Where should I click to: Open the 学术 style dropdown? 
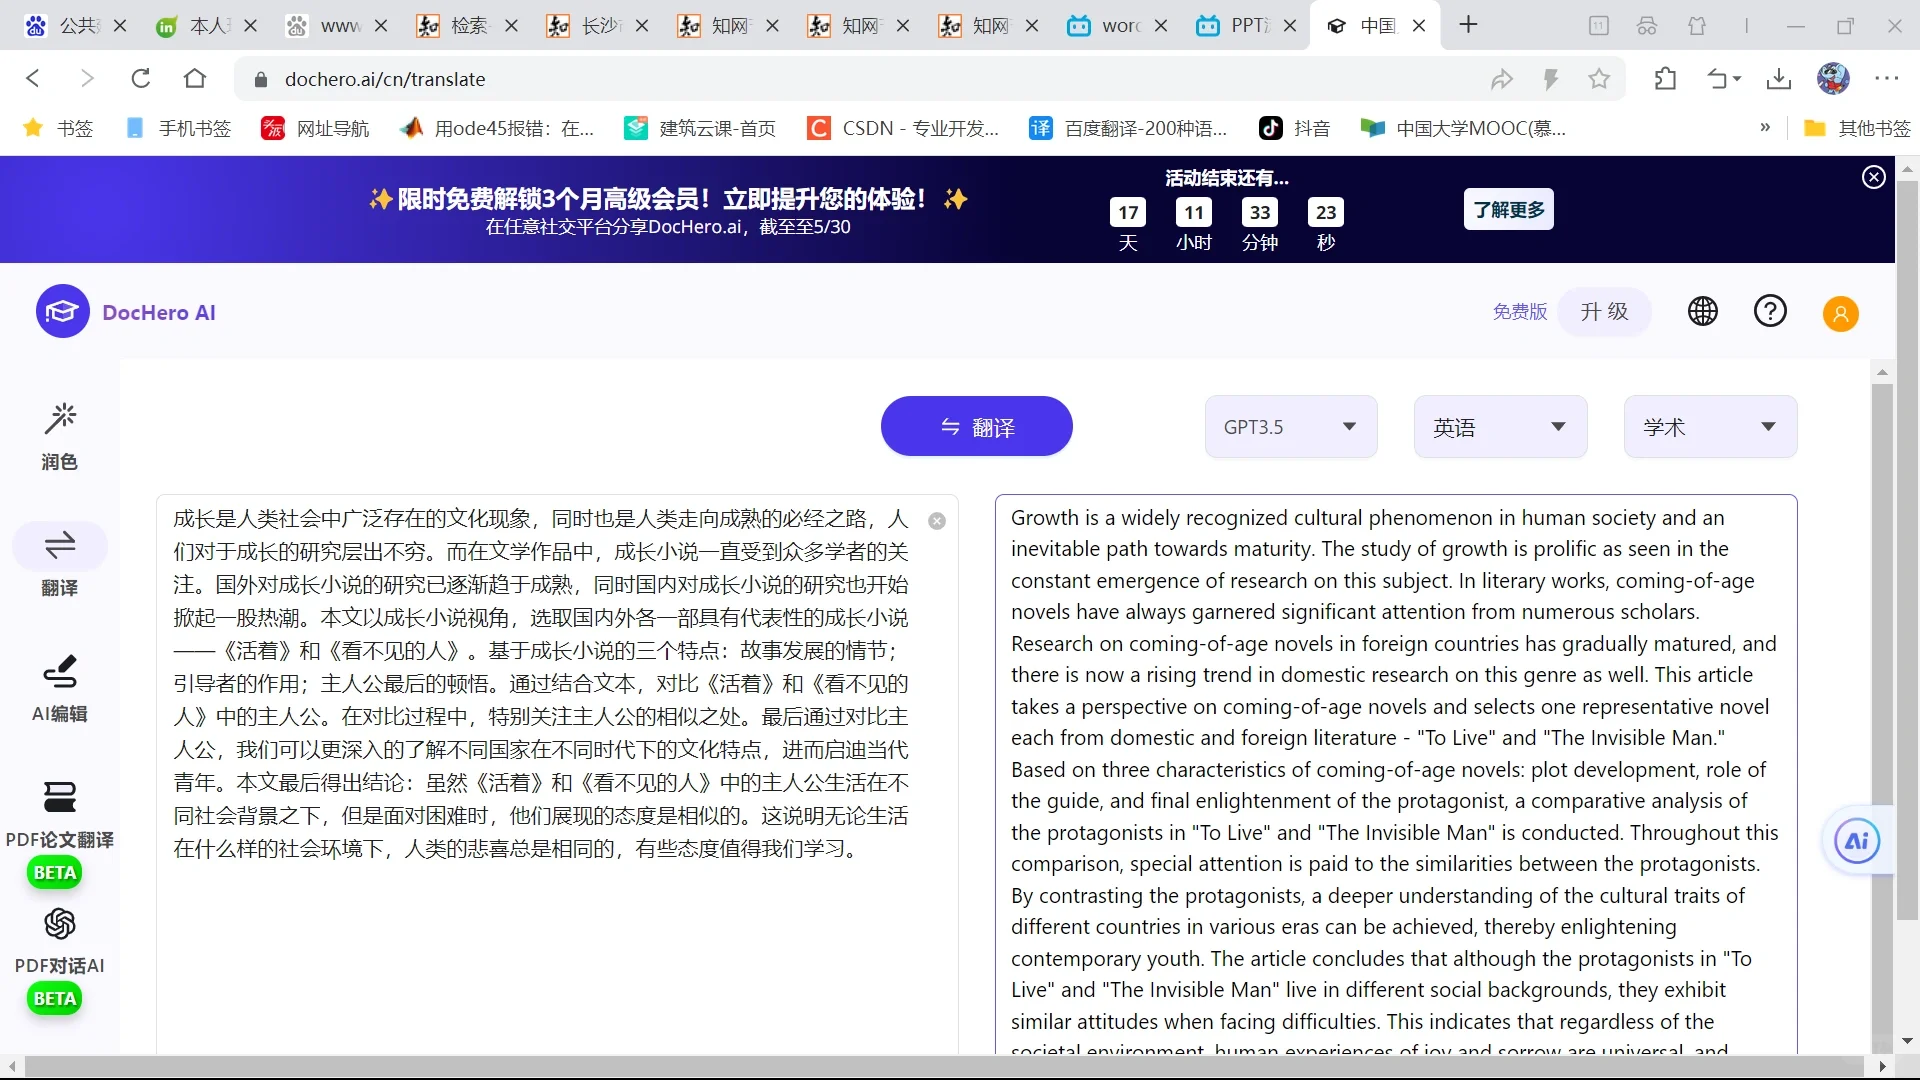pos(1709,426)
